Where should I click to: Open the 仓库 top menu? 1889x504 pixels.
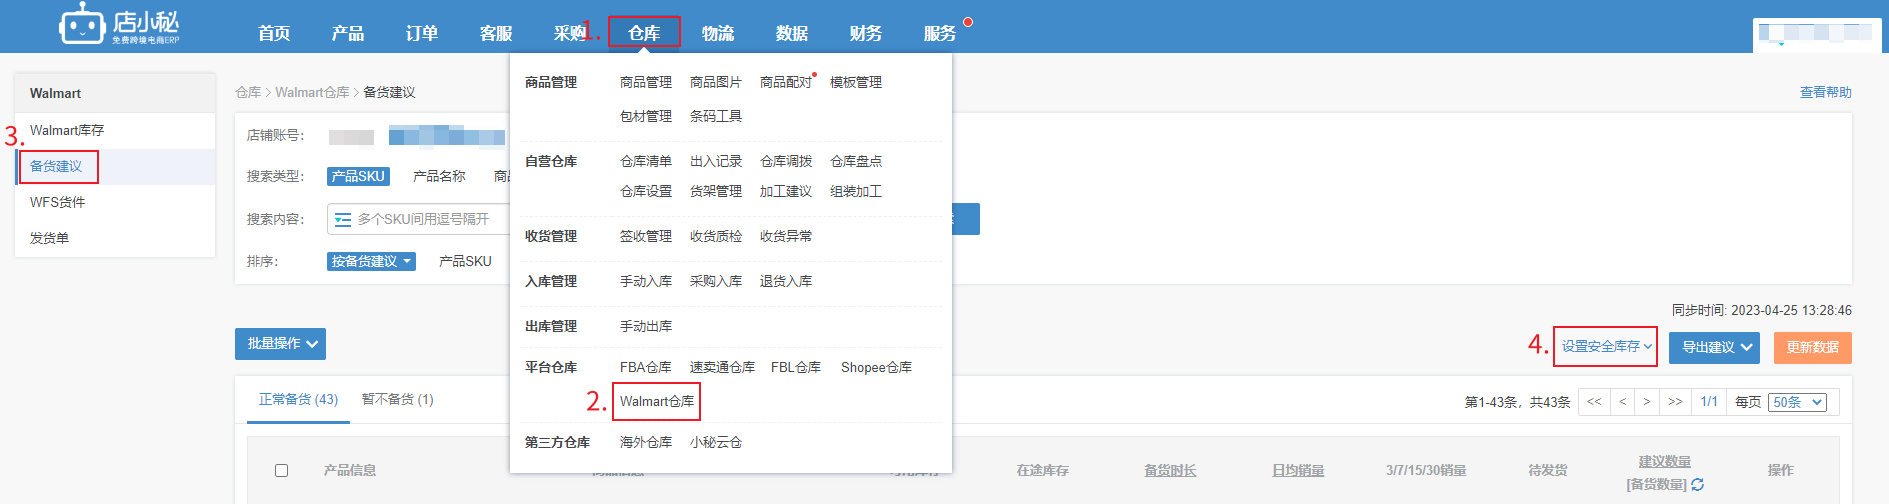point(644,33)
